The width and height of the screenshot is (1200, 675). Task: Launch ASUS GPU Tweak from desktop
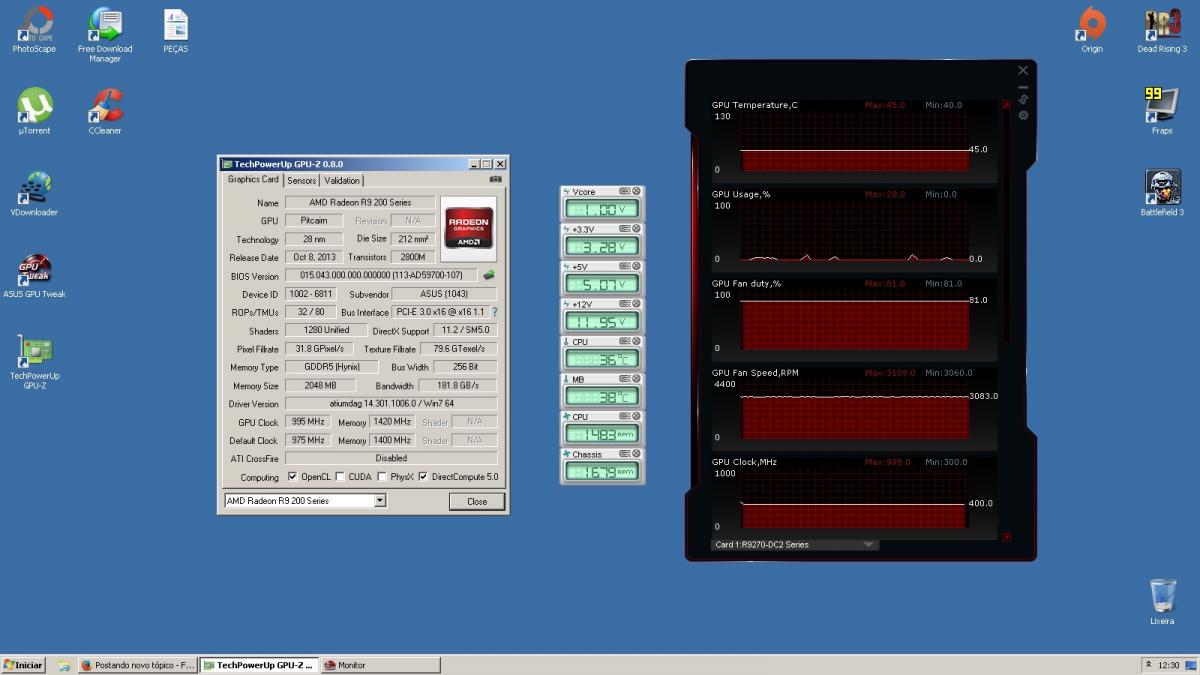(35, 275)
